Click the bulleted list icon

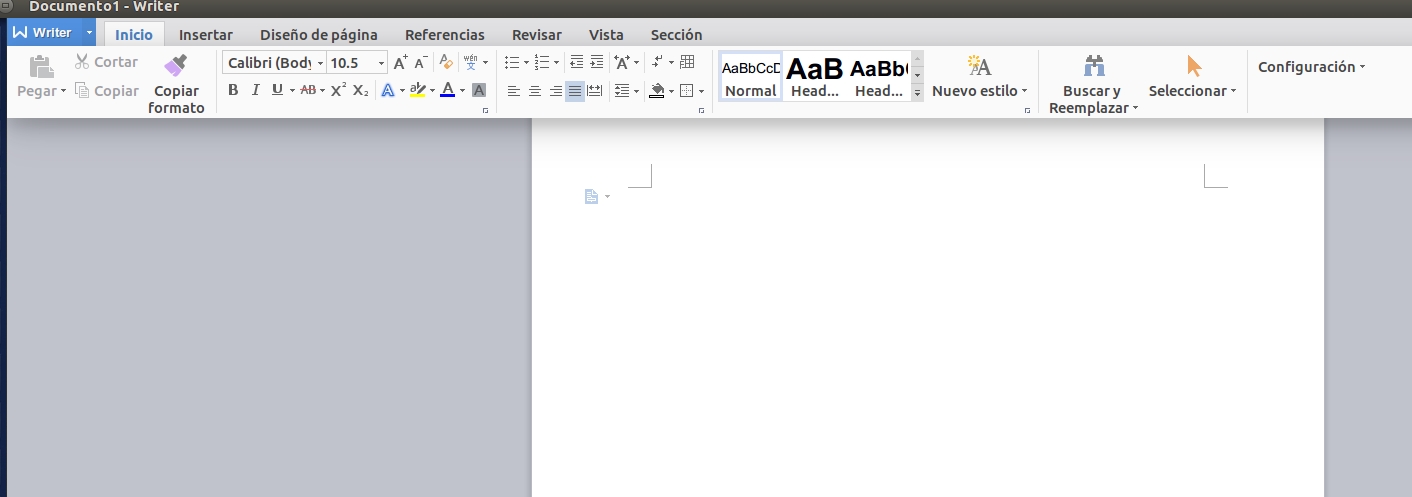pyautogui.click(x=512, y=63)
